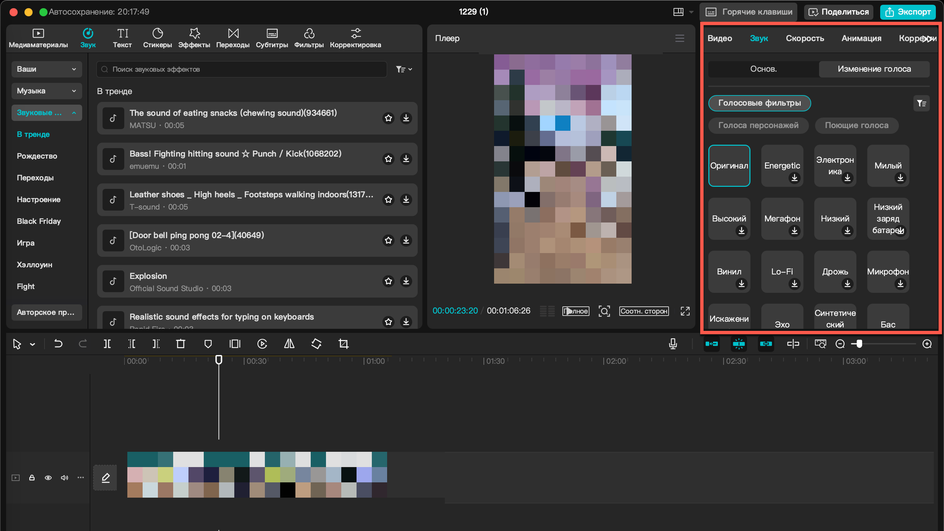Select the Black Friday sound category
This screenshot has height=531, width=944.
[39, 221]
